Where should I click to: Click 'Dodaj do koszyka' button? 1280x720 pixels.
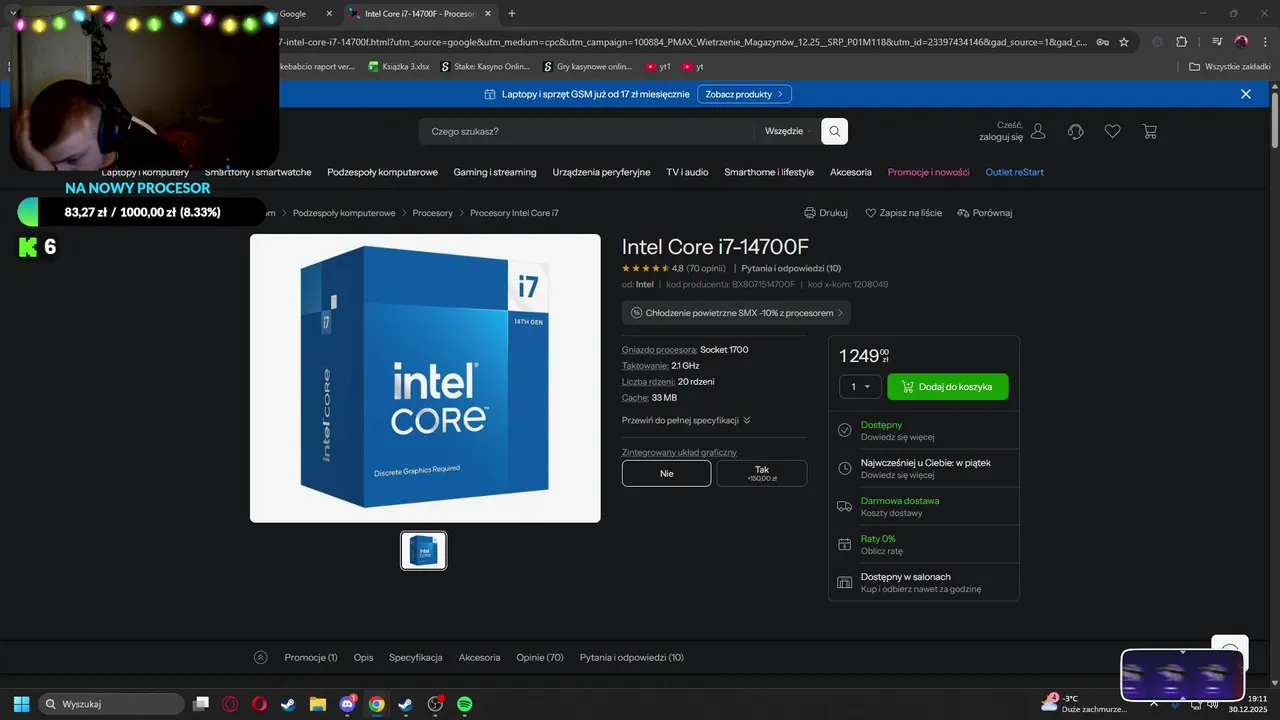tap(948, 386)
